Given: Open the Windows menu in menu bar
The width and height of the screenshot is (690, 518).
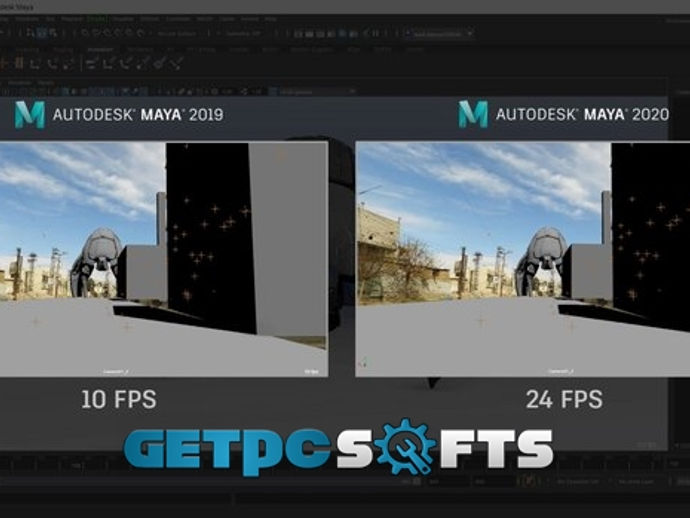Looking at the screenshot, I should click(x=27, y=19).
